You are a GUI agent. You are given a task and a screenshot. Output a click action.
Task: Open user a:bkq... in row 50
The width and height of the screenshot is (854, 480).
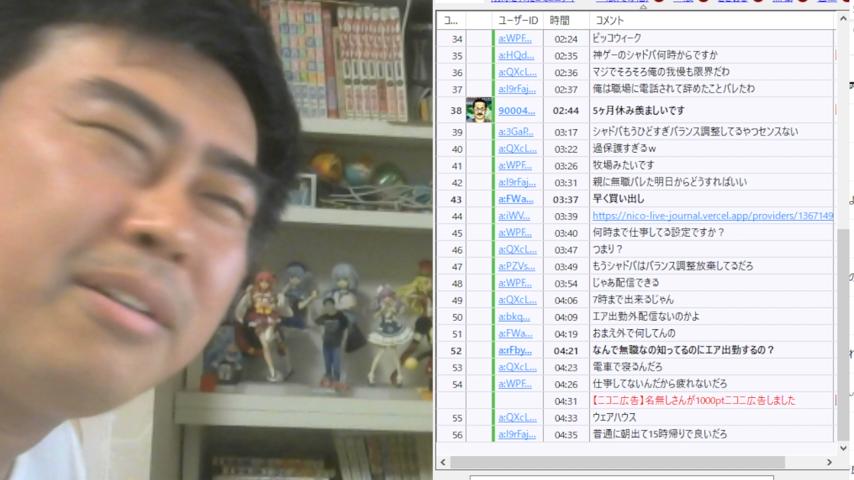click(x=514, y=317)
